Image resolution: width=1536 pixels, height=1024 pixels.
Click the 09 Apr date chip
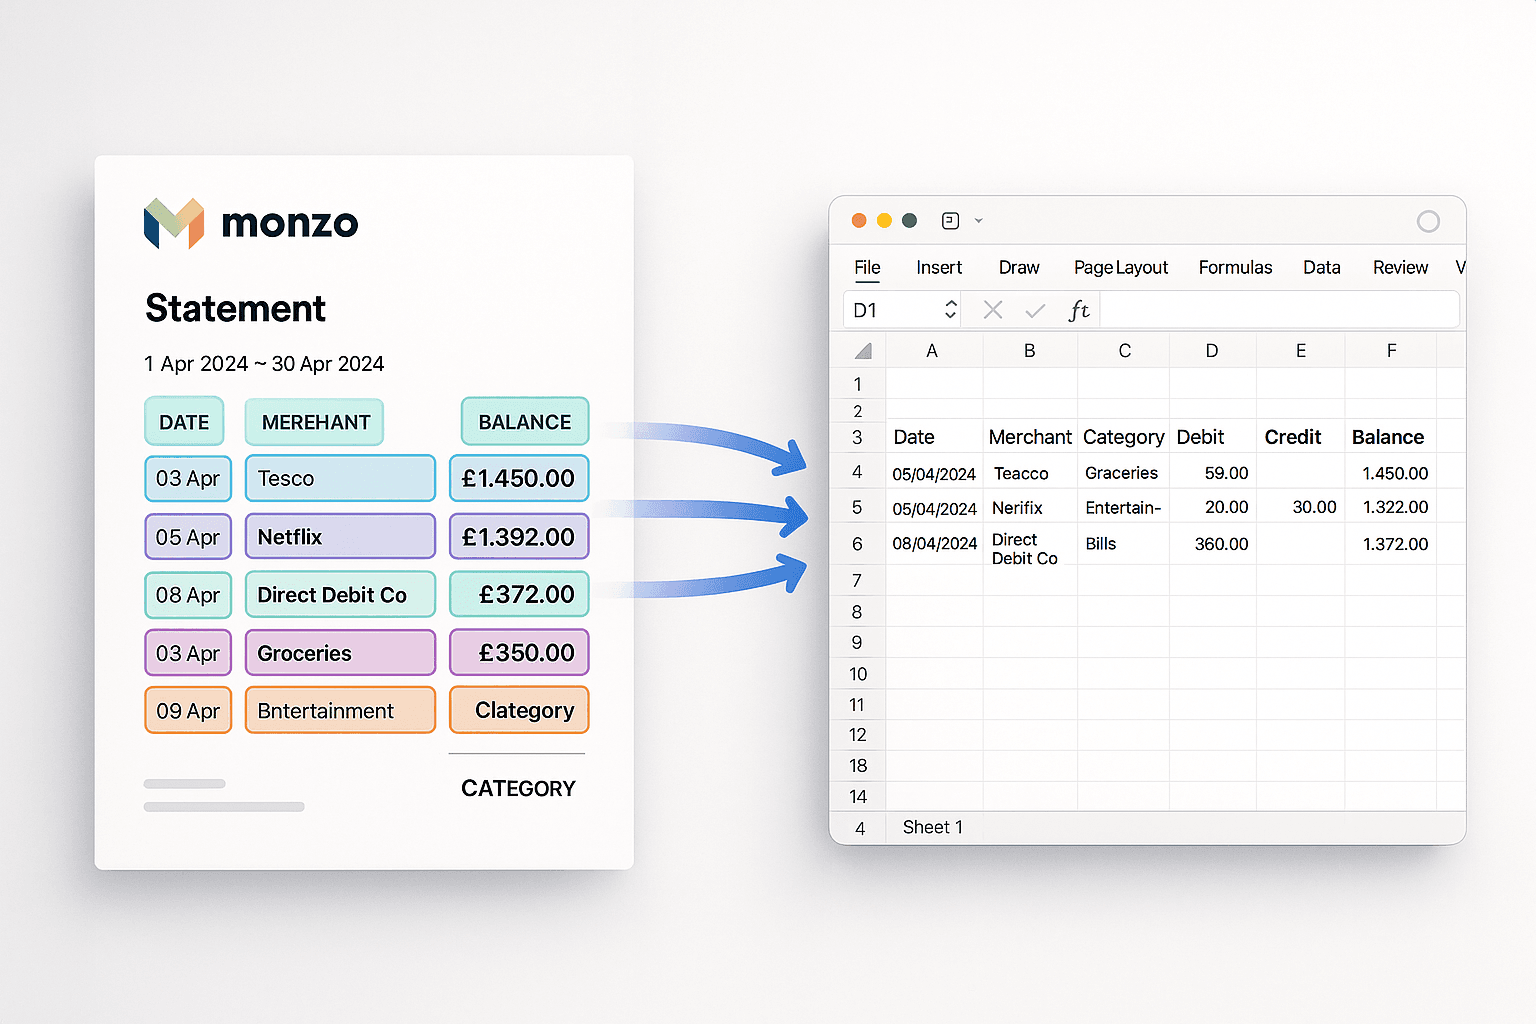point(188,710)
